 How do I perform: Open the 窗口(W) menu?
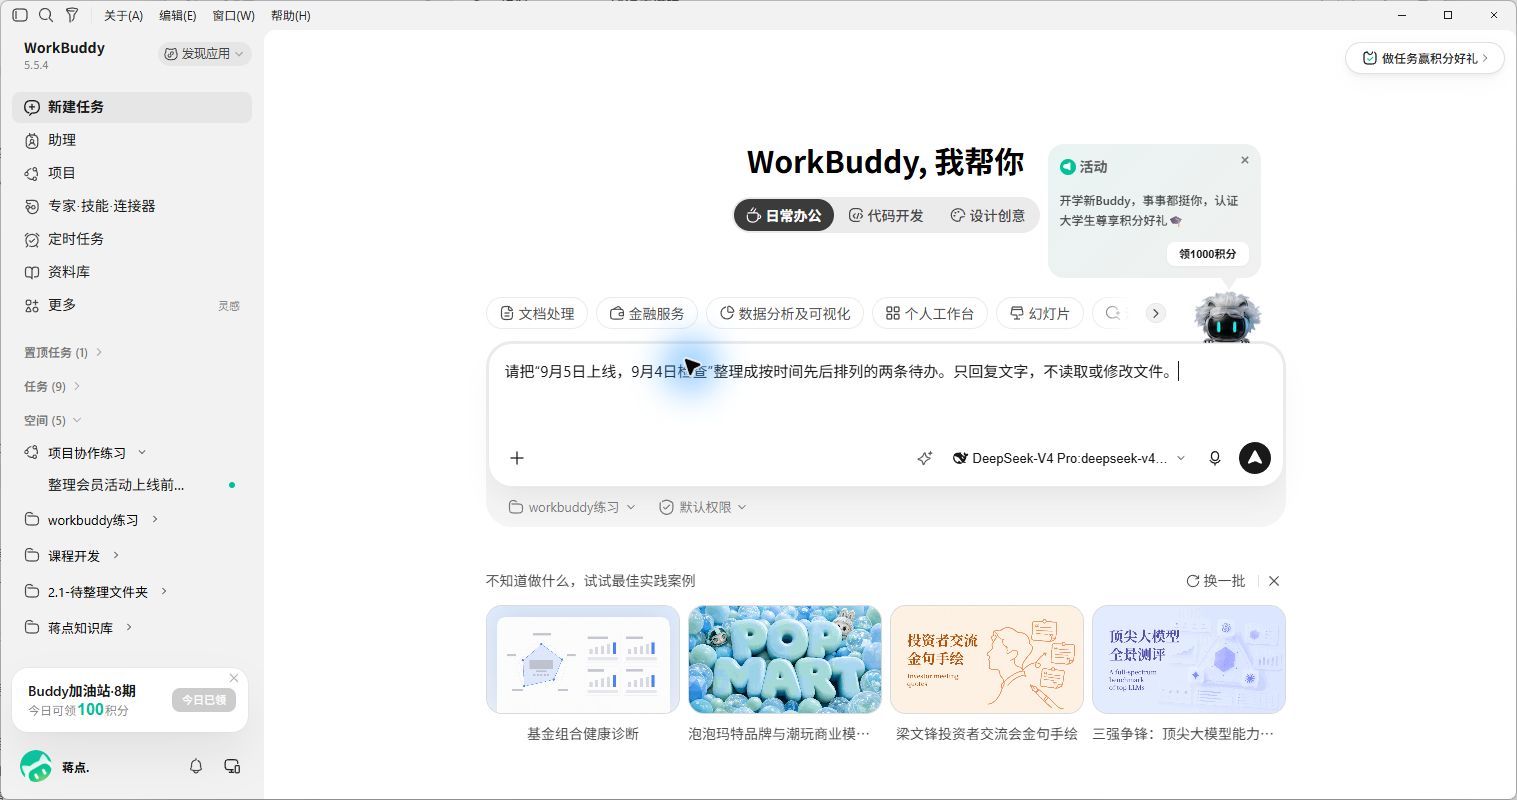pyautogui.click(x=234, y=15)
